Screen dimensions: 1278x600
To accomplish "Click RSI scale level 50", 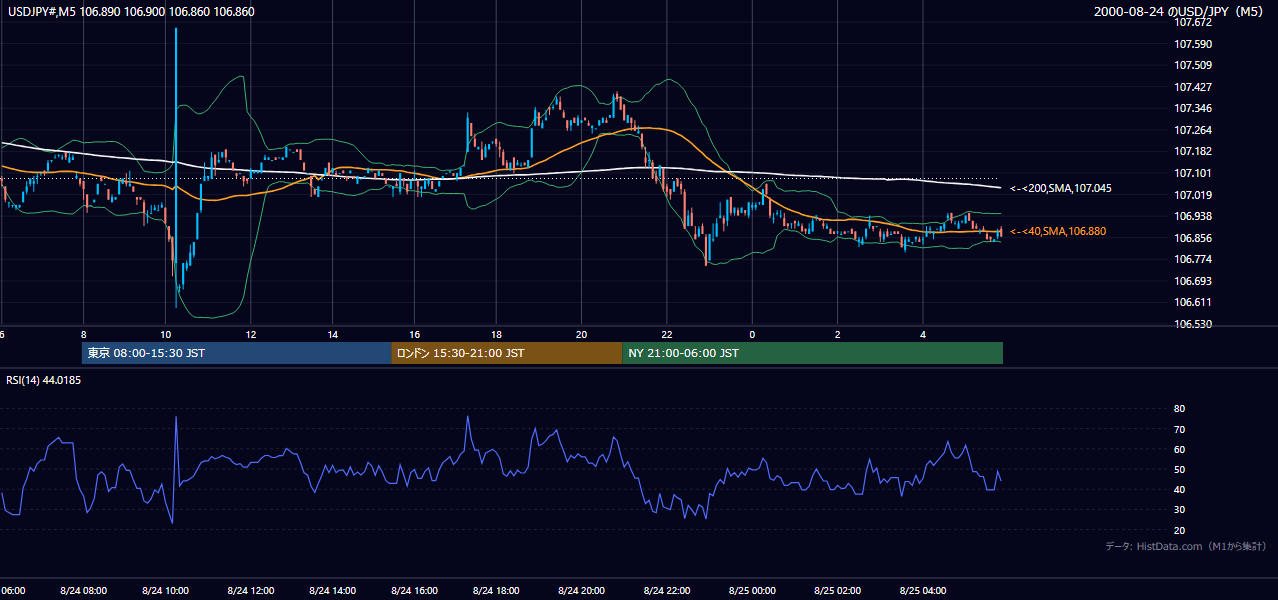I will [x=1179, y=469].
